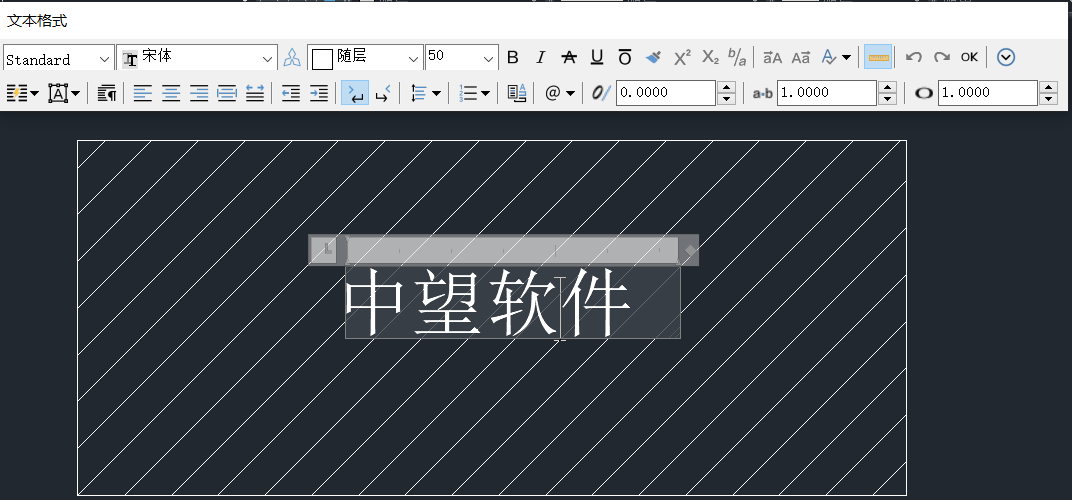The width and height of the screenshot is (1072, 500).
Task: Toggle strikethrough formatting
Action: point(569,58)
